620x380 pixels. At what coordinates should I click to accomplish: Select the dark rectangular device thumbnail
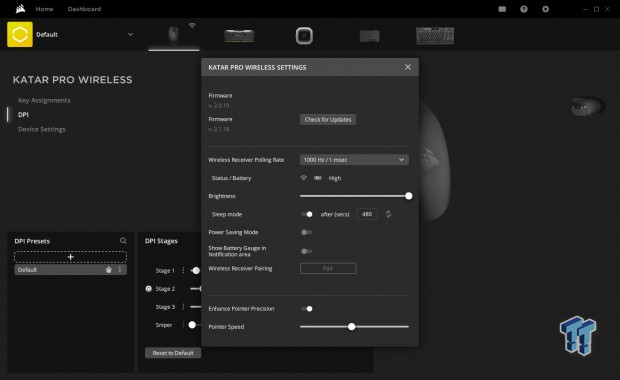pos(370,36)
